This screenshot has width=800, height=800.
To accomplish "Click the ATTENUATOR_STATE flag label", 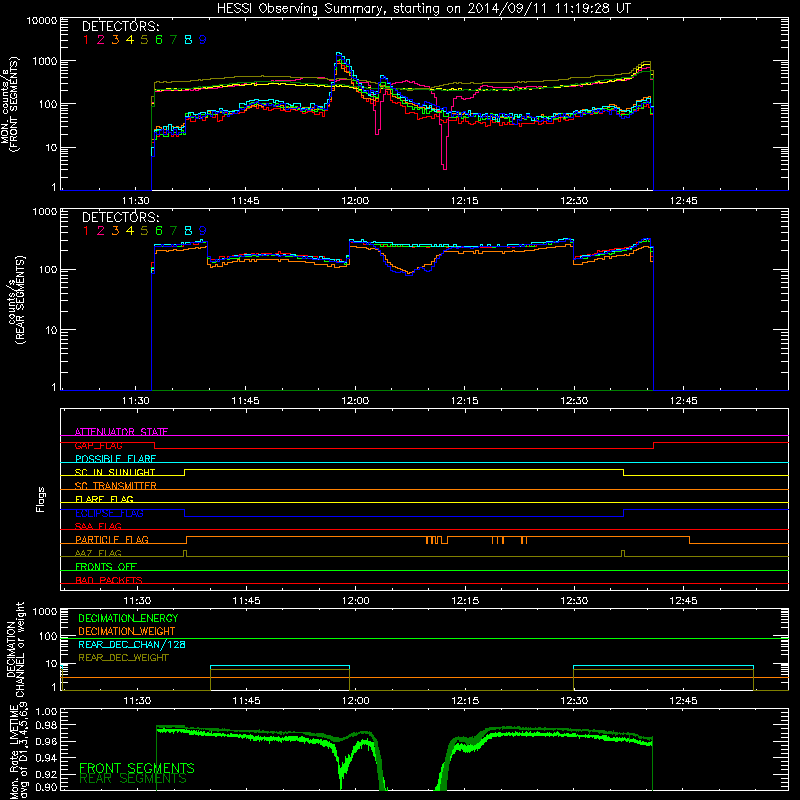I will [x=121, y=432].
